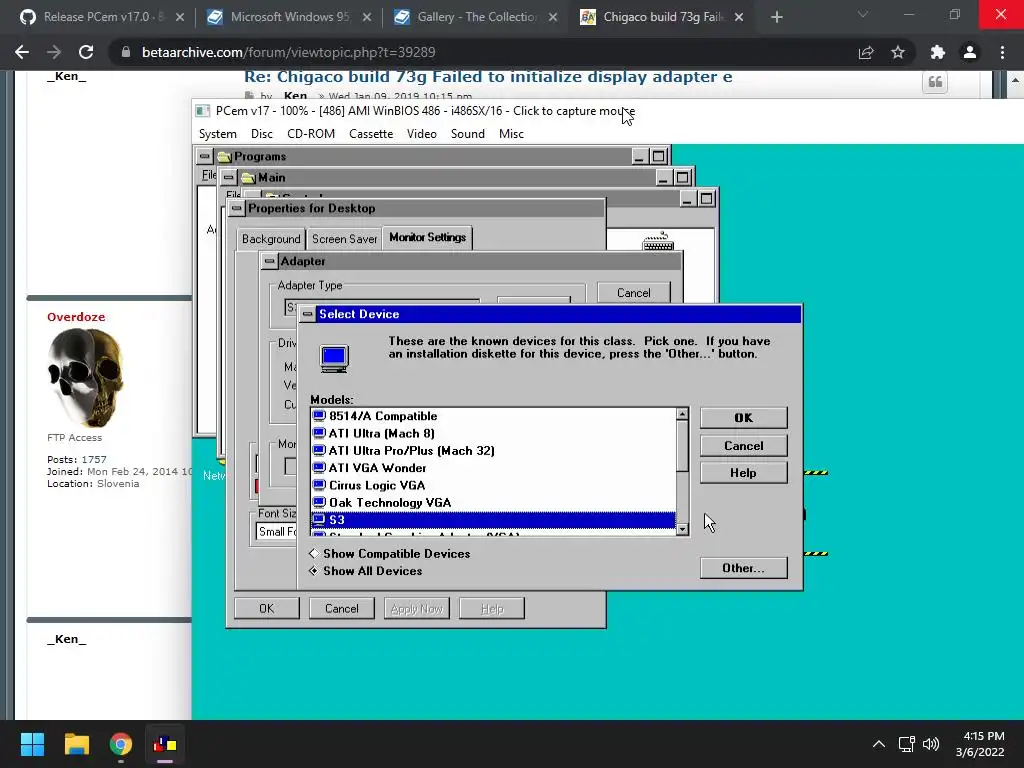Viewport: 1024px width, 768px height.
Task: Select Oak Technology VGA model
Action: click(x=493, y=503)
